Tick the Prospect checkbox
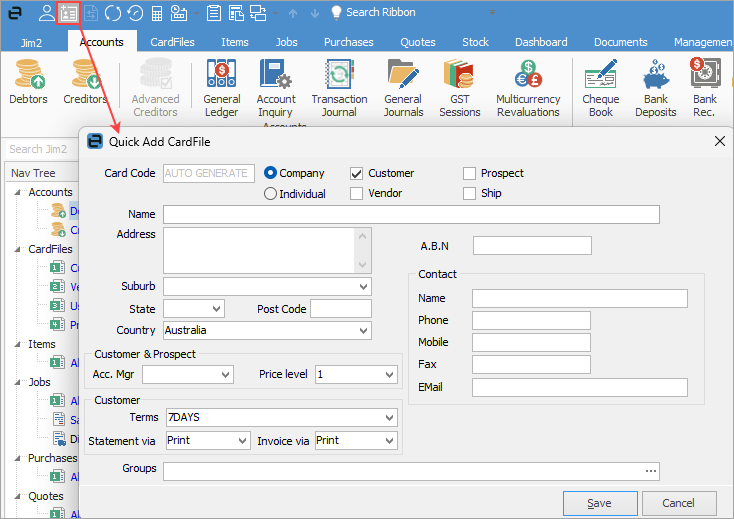734x519 pixels. point(469,174)
